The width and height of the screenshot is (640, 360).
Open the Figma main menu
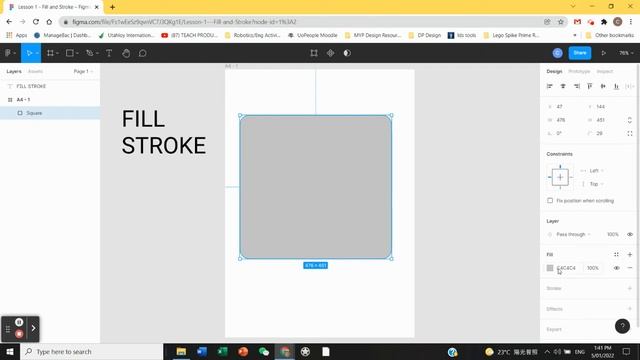coord(8,53)
